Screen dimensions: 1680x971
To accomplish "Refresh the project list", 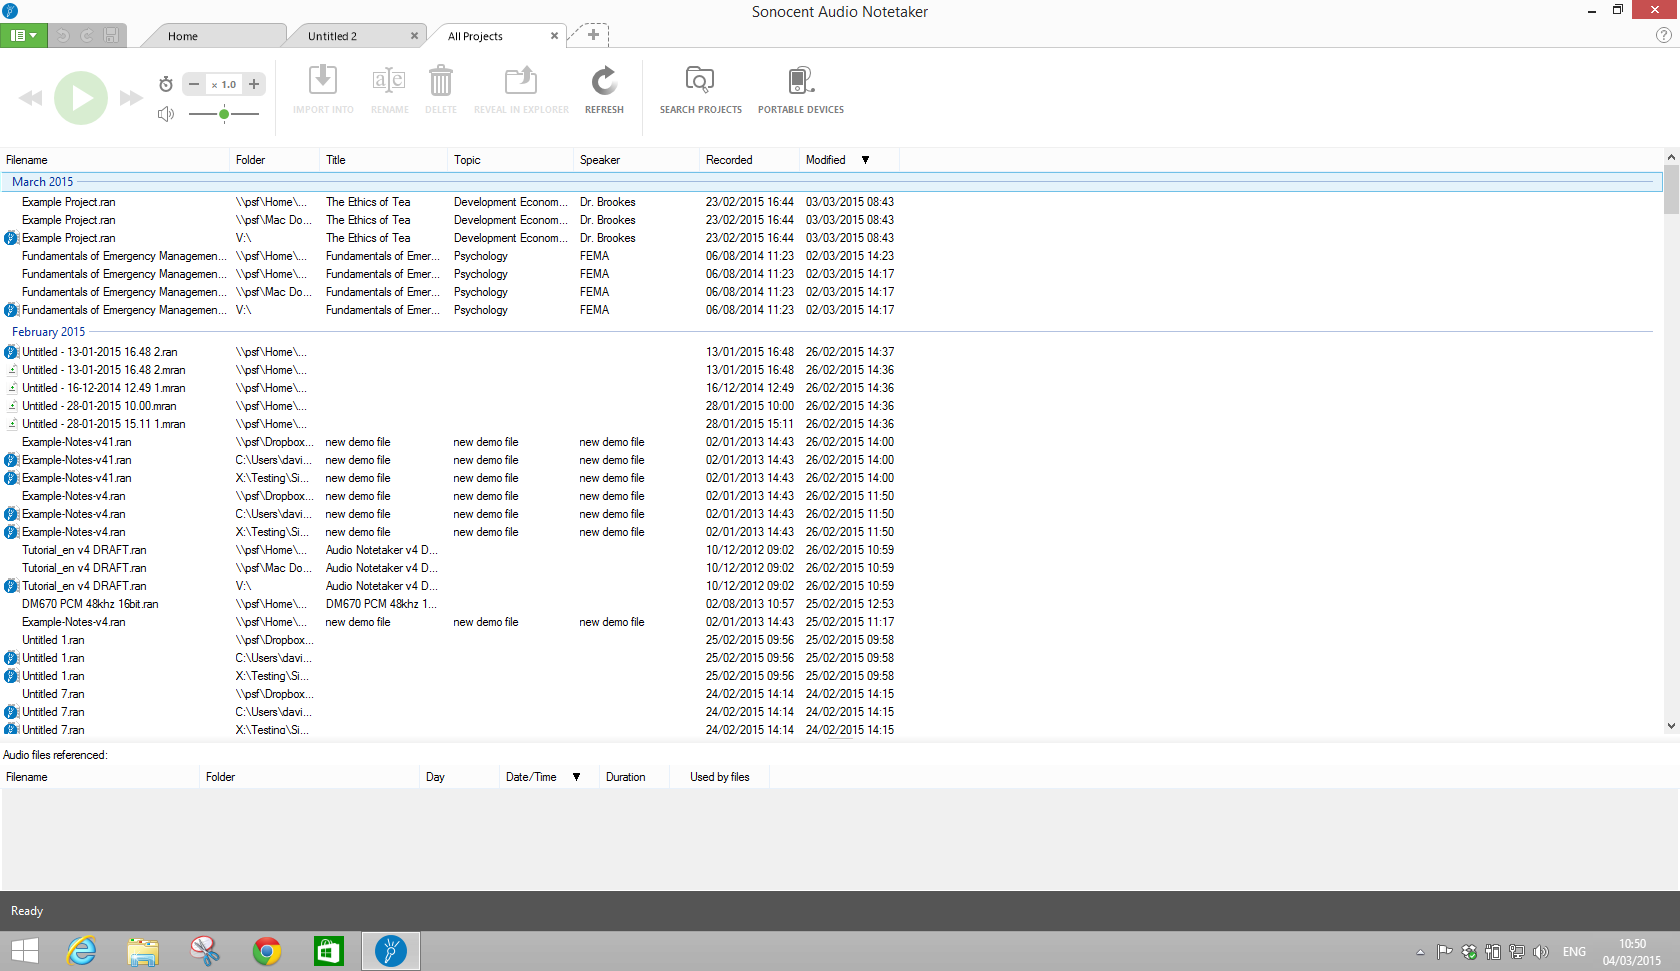I will point(604,89).
